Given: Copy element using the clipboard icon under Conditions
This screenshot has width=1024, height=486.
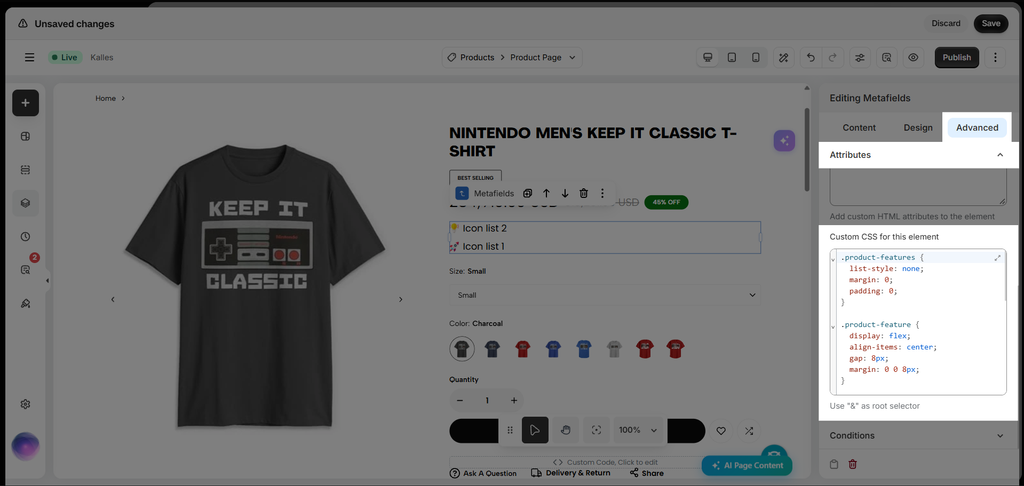Looking at the screenshot, I should coord(834,464).
